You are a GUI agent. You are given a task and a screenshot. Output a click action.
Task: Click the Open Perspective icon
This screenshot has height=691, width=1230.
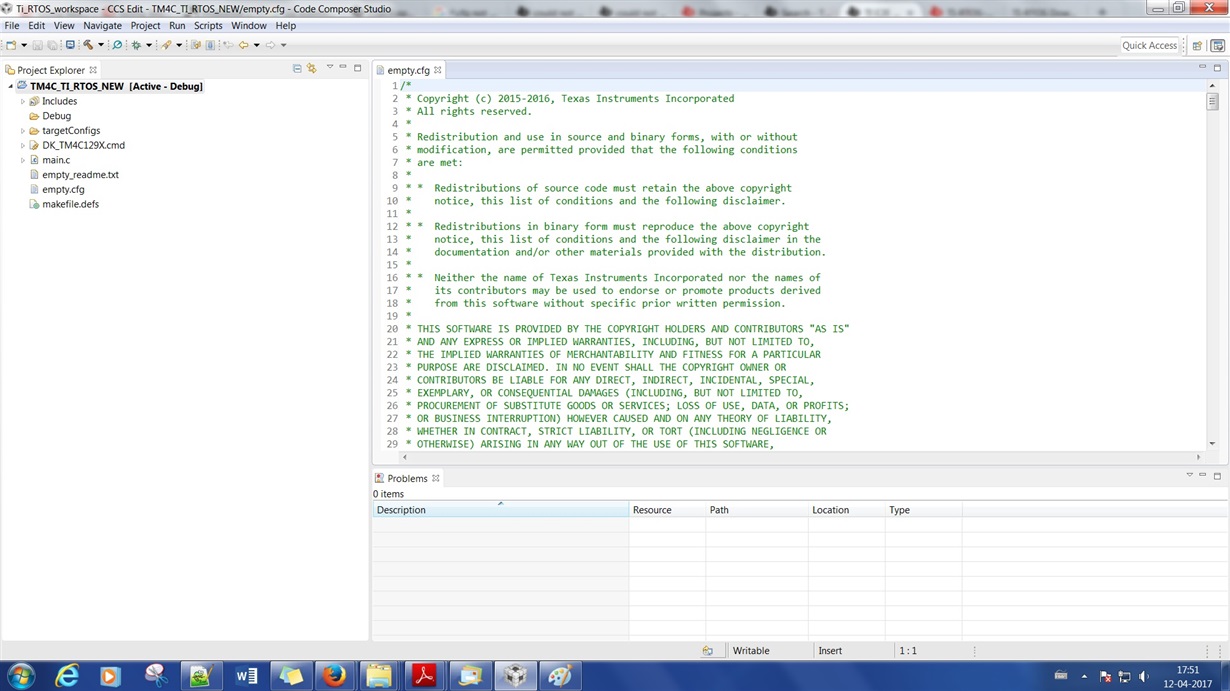point(1197,45)
